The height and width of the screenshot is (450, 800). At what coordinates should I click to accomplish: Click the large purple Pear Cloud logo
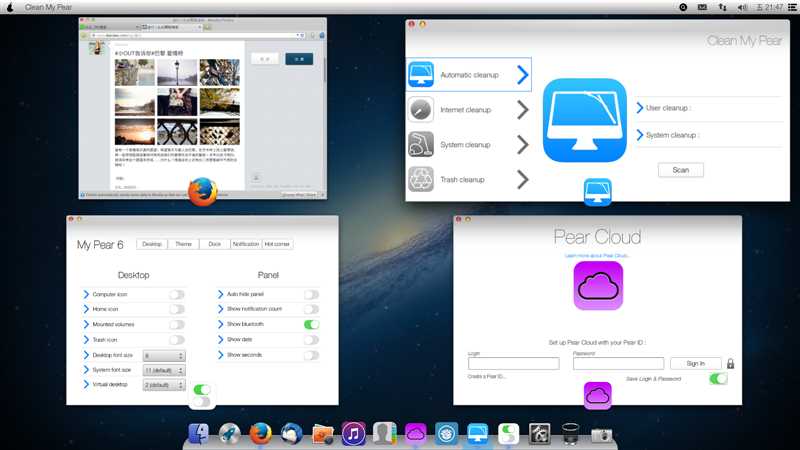(x=598, y=286)
